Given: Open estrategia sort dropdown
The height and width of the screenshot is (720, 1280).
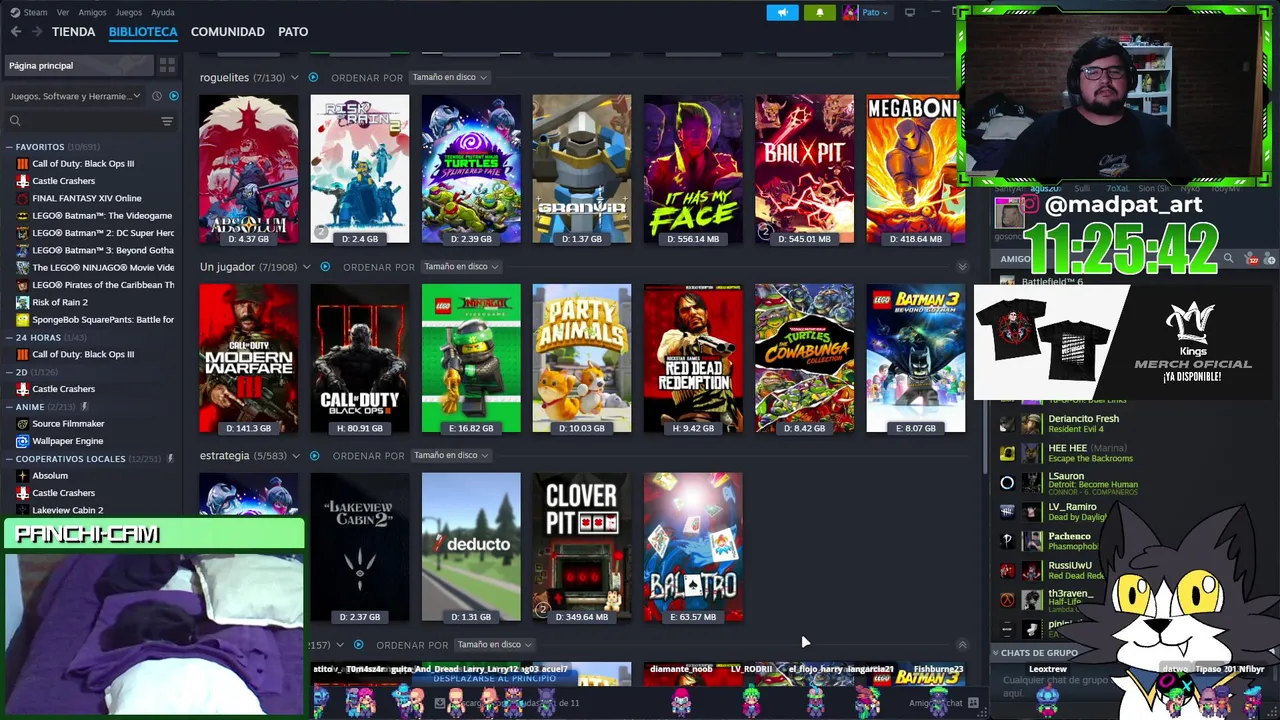Looking at the screenshot, I should pos(450,455).
